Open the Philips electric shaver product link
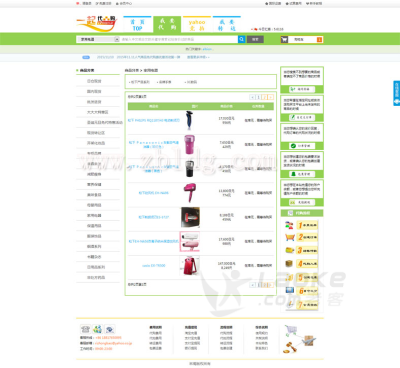The image size is (400, 368). [x=154, y=120]
